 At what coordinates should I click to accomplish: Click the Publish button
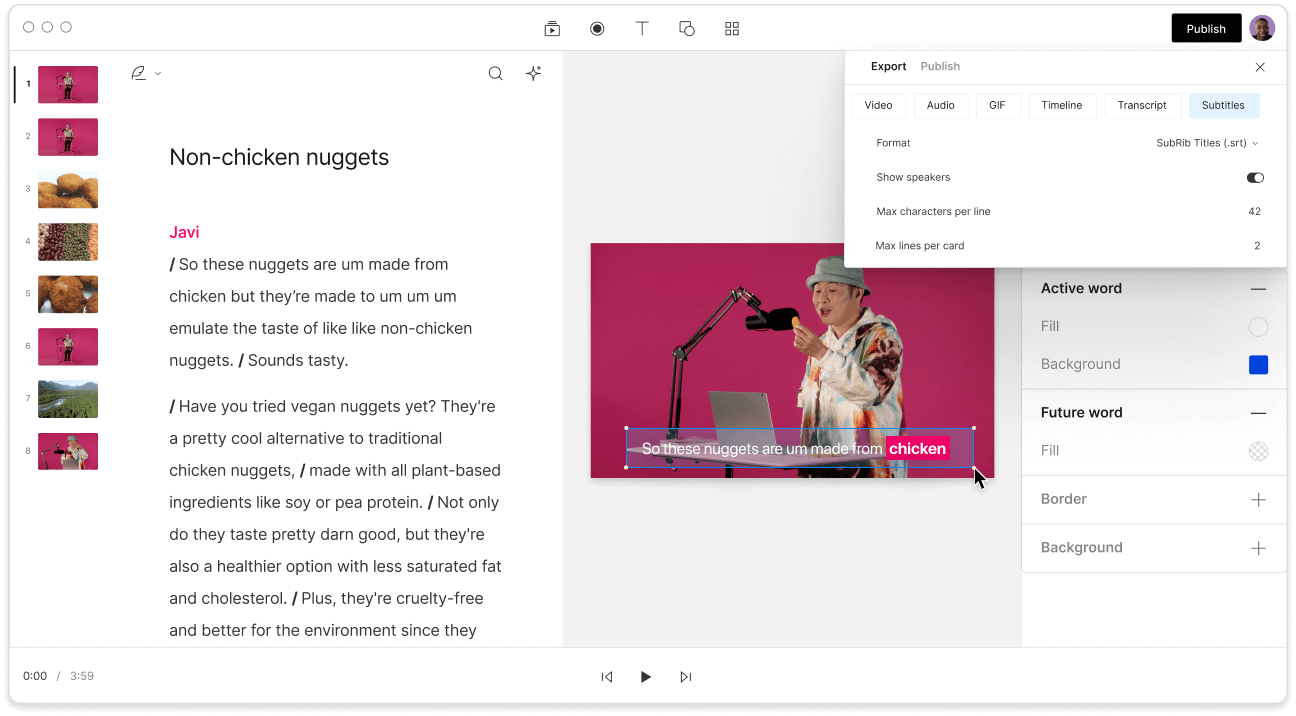(x=1206, y=28)
